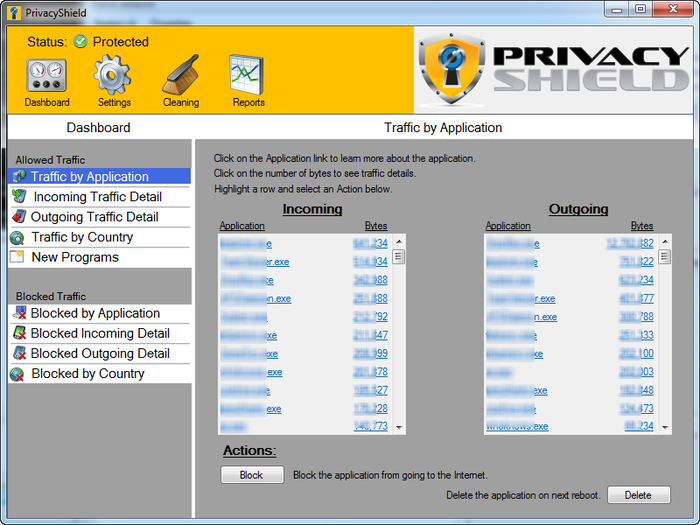This screenshot has height=525, width=700.
Task: Click Outgoing list scroll down arrow
Action: 665,427
